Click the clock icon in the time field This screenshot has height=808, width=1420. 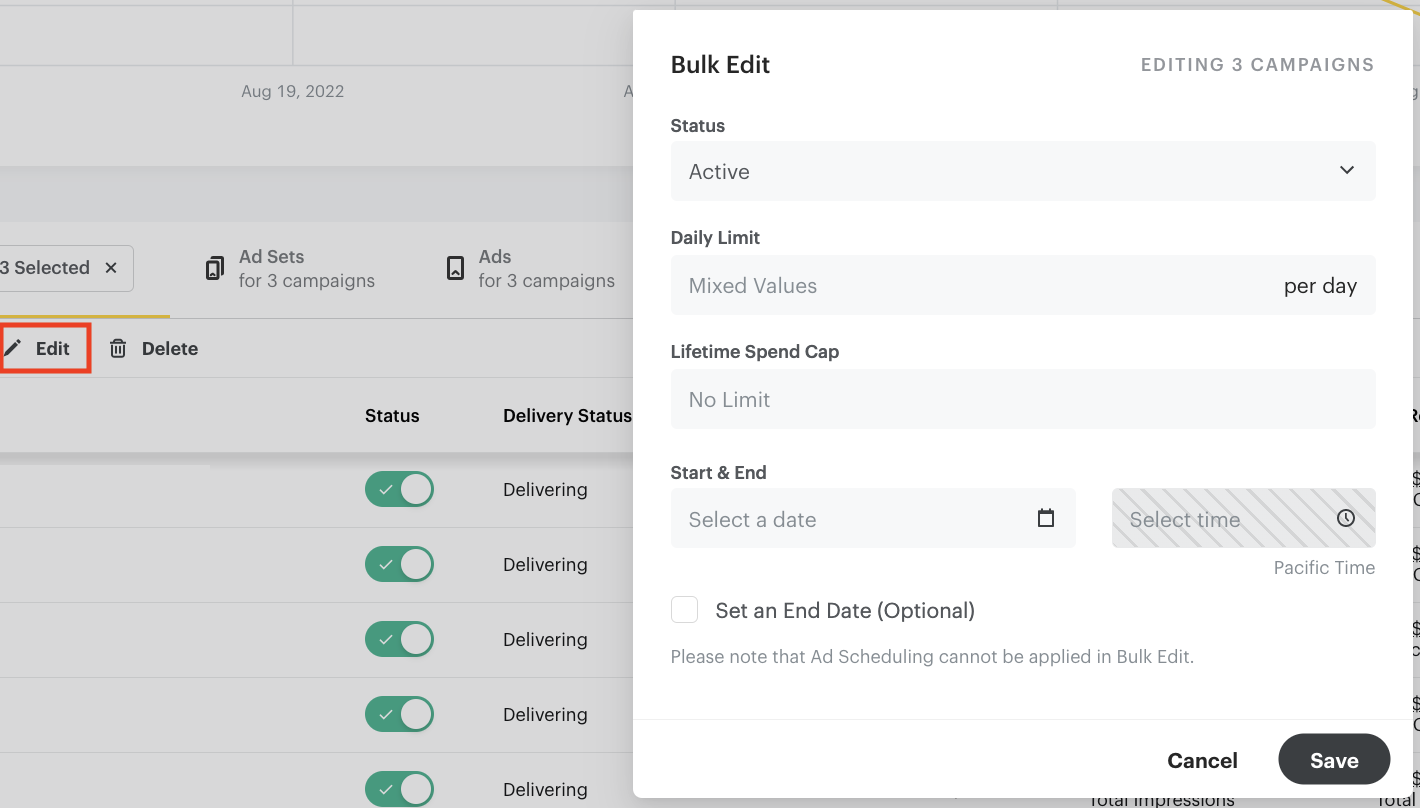(1346, 518)
